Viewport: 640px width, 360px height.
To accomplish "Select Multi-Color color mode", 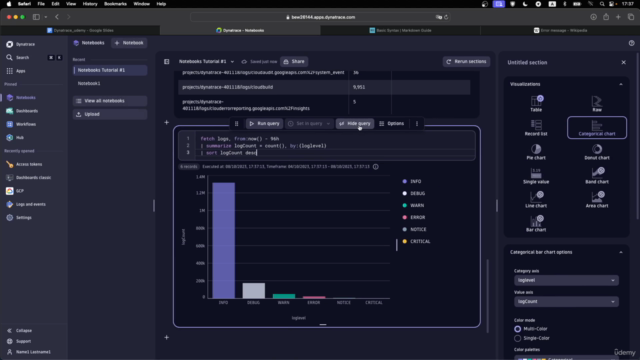I will [x=518, y=329].
